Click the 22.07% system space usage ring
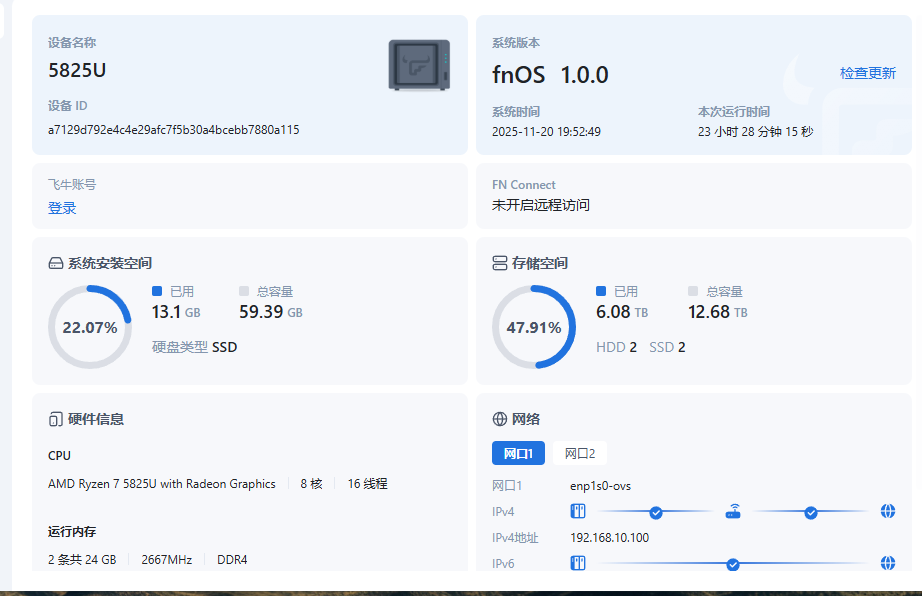The image size is (922, 596). [x=89, y=327]
